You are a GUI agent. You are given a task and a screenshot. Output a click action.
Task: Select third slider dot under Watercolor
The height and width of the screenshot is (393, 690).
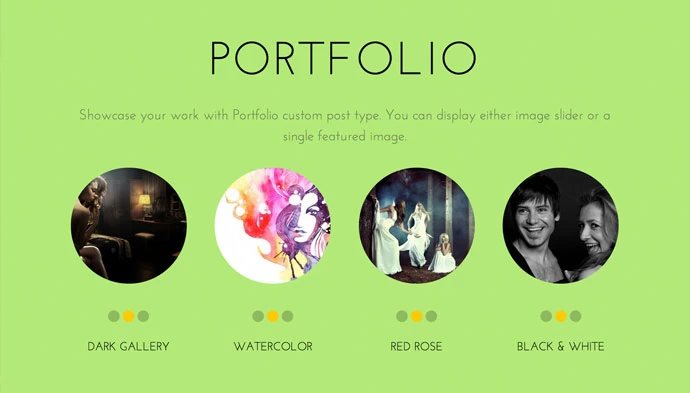tap(287, 316)
